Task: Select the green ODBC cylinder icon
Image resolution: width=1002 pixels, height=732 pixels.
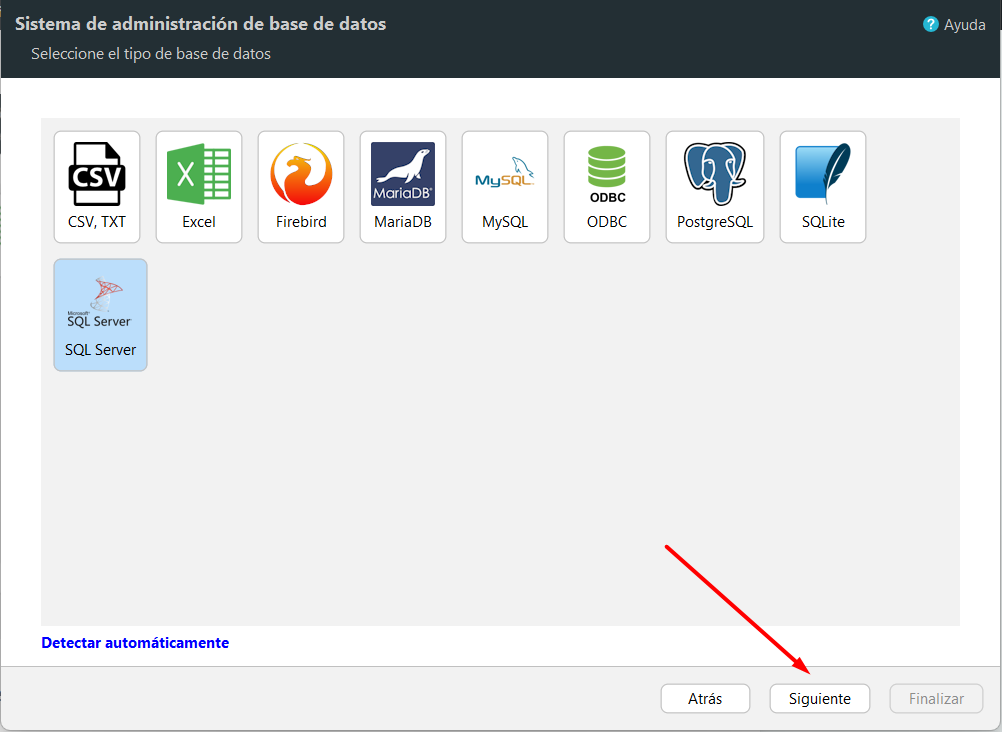Action: (607, 175)
